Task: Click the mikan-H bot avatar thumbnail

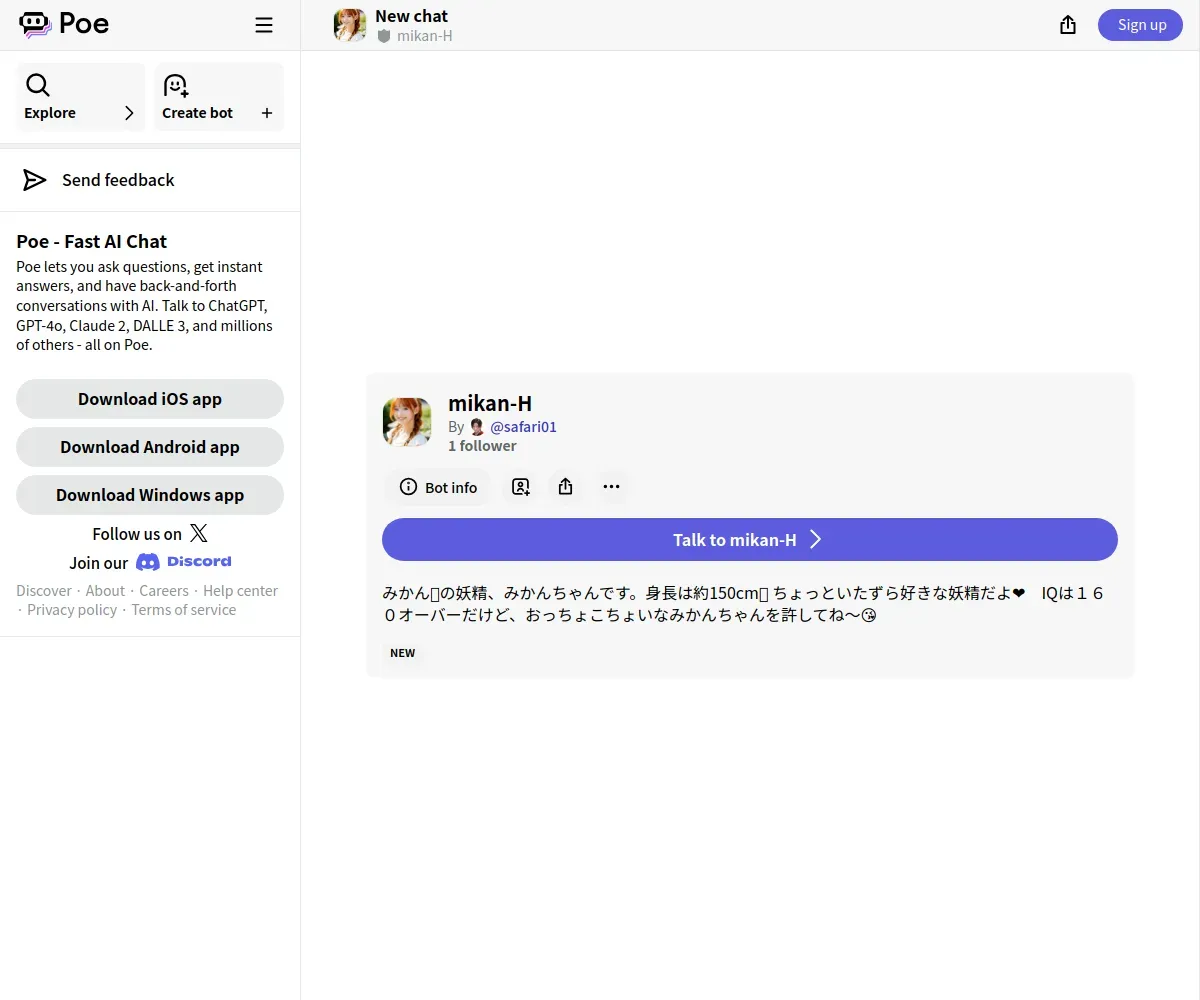Action: [407, 422]
